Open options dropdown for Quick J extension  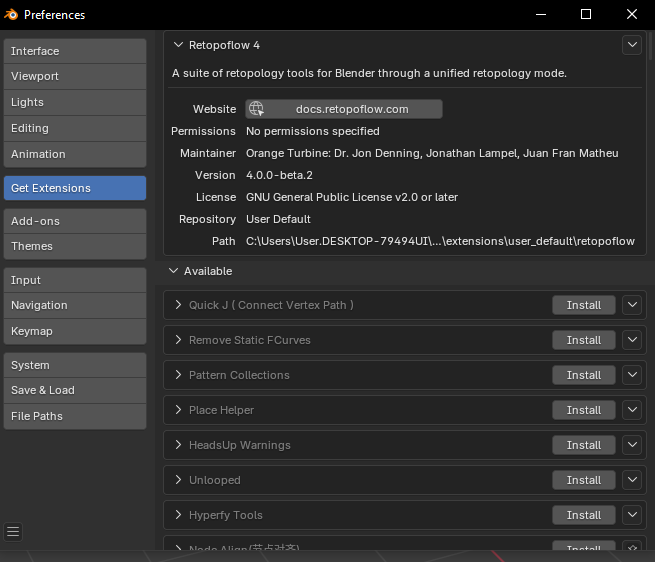point(631,305)
